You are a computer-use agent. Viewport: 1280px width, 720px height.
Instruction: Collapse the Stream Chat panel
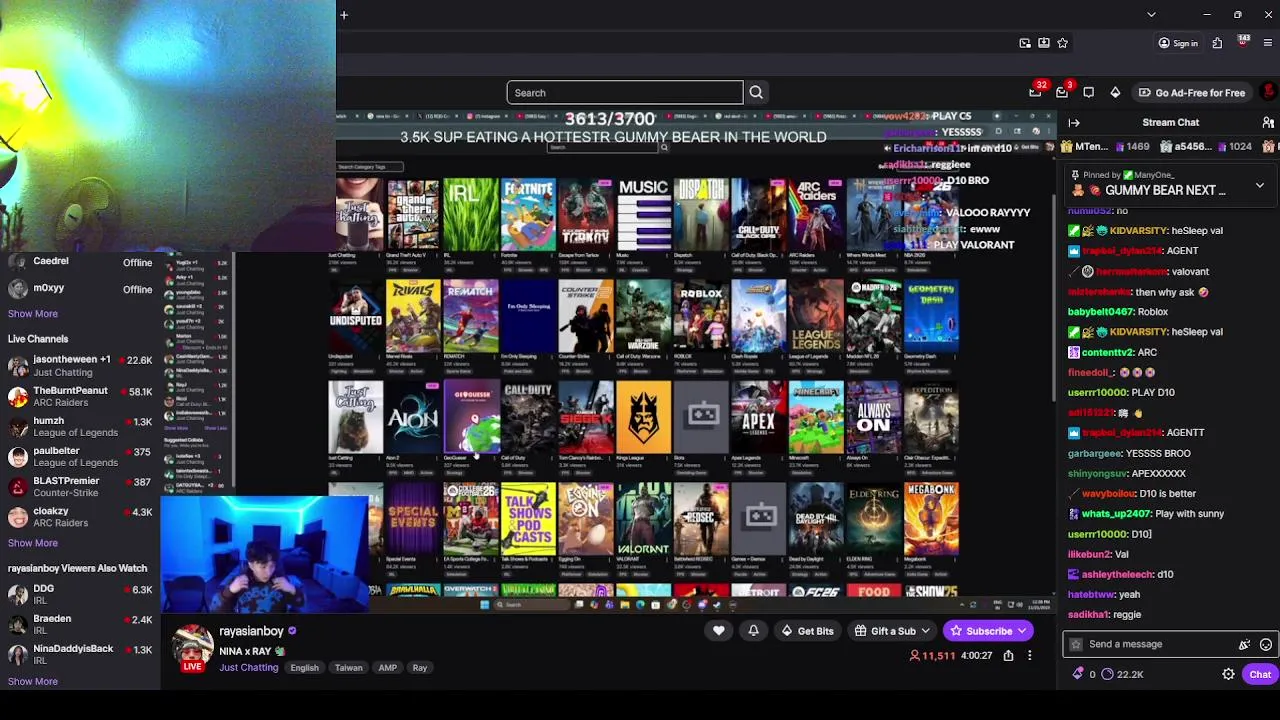point(1074,123)
